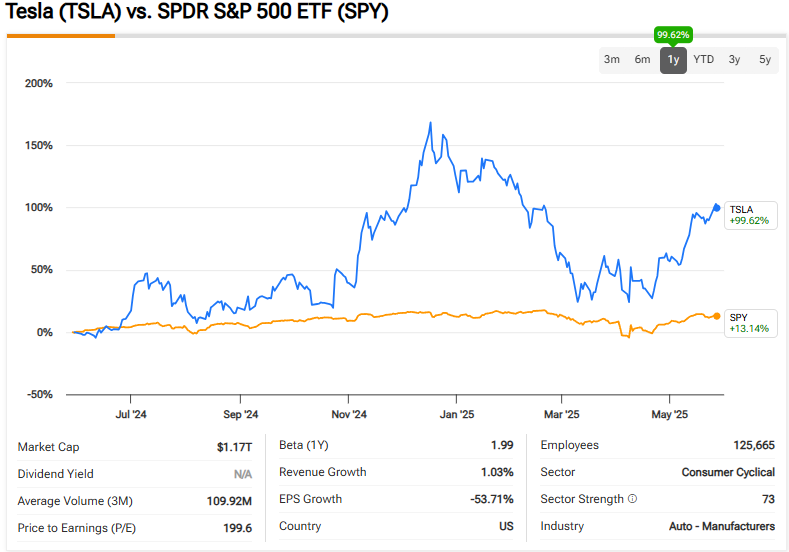Select the 1y time range tab
Image resolution: width=789 pixels, height=552 pixels.
pyautogui.click(x=673, y=60)
